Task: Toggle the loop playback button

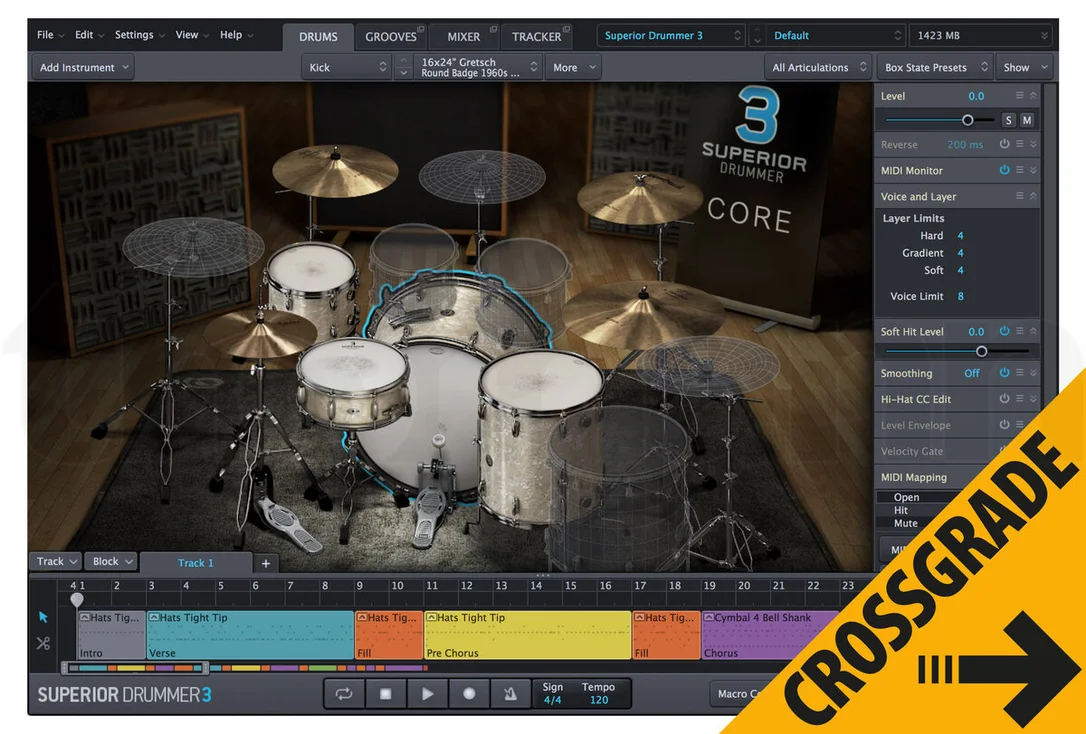Action: [x=344, y=694]
